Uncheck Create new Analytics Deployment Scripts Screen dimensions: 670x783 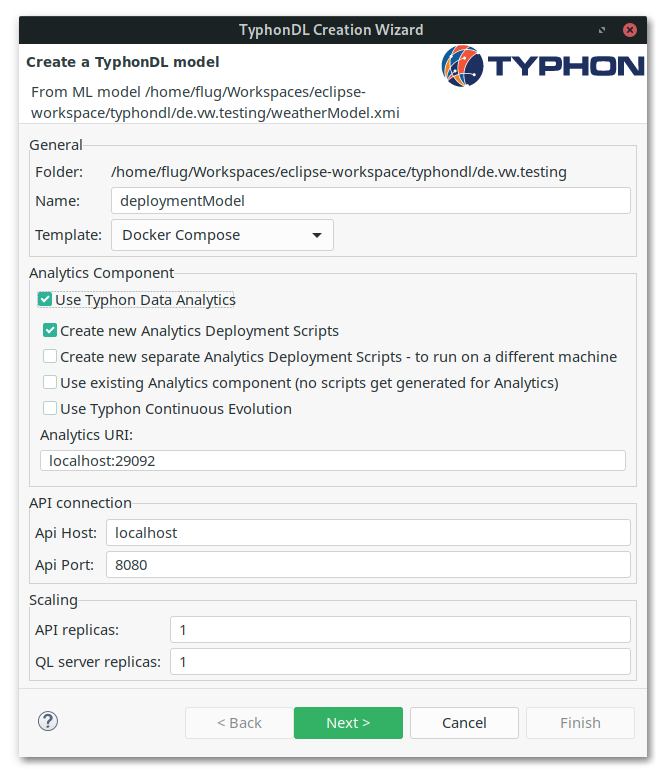(50, 331)
